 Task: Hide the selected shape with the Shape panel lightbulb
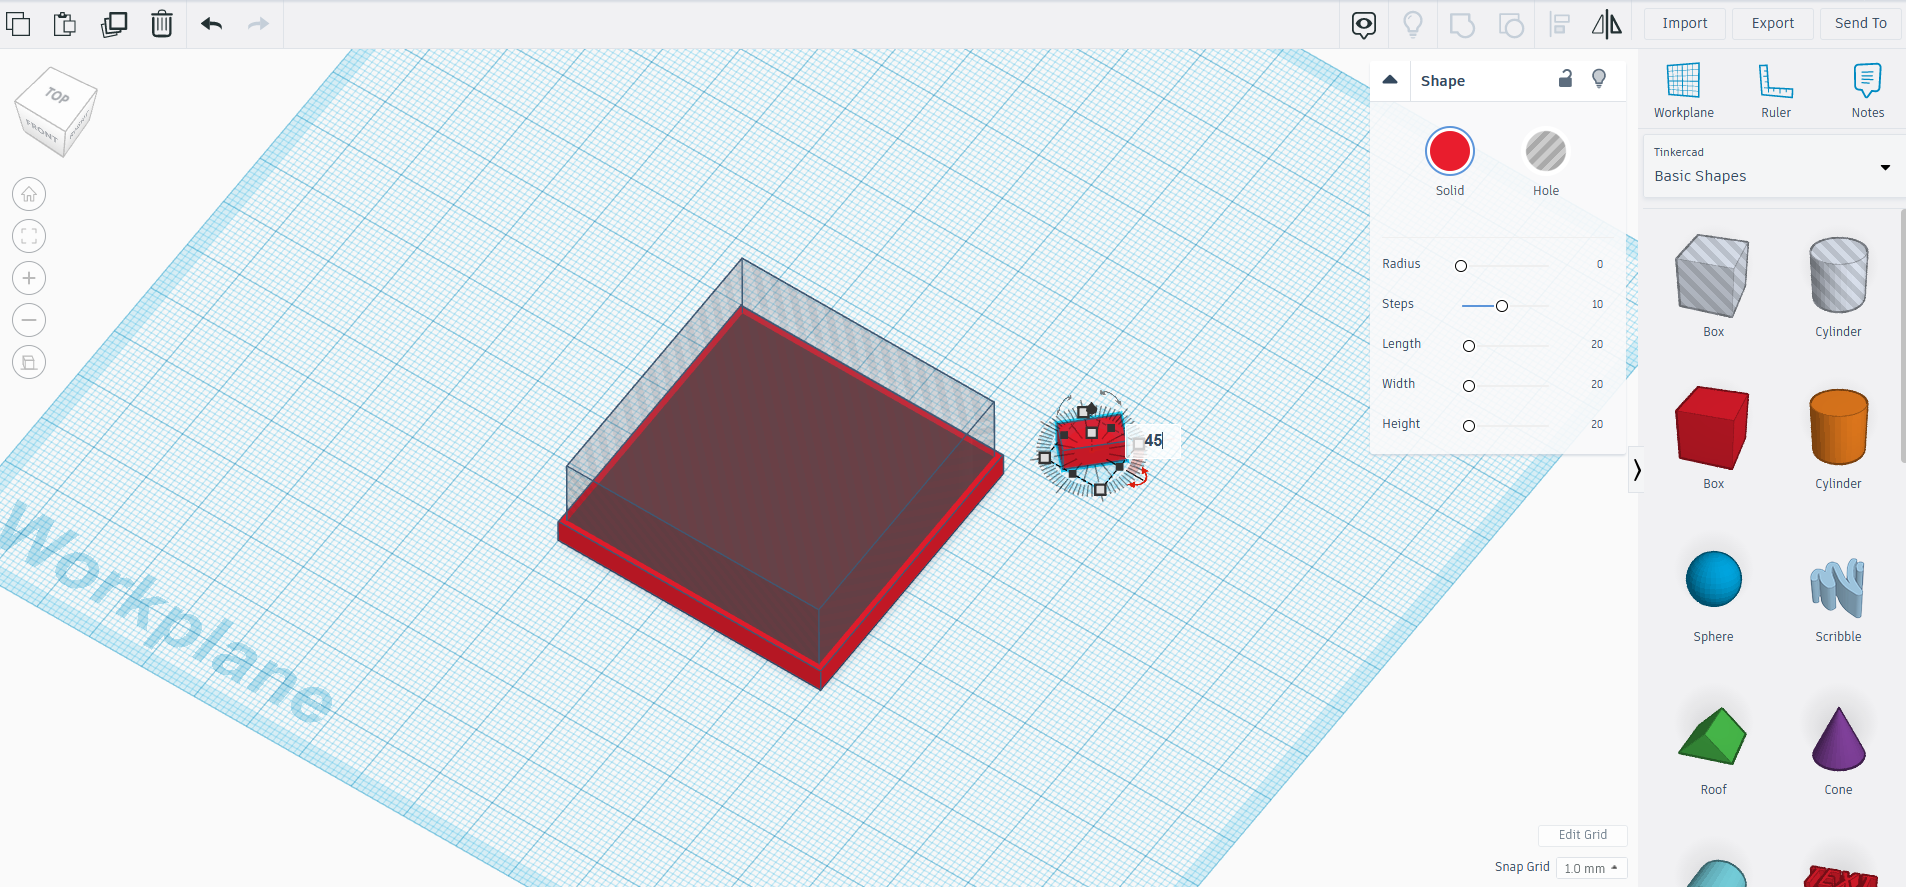[x=1599, y=79]
